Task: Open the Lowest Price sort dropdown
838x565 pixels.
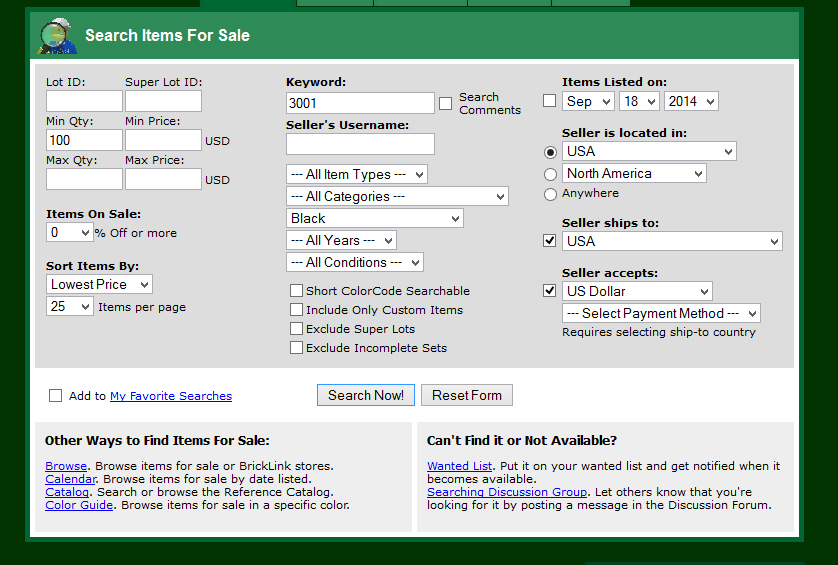Action: pyautogui.click(x=99, y=284)
